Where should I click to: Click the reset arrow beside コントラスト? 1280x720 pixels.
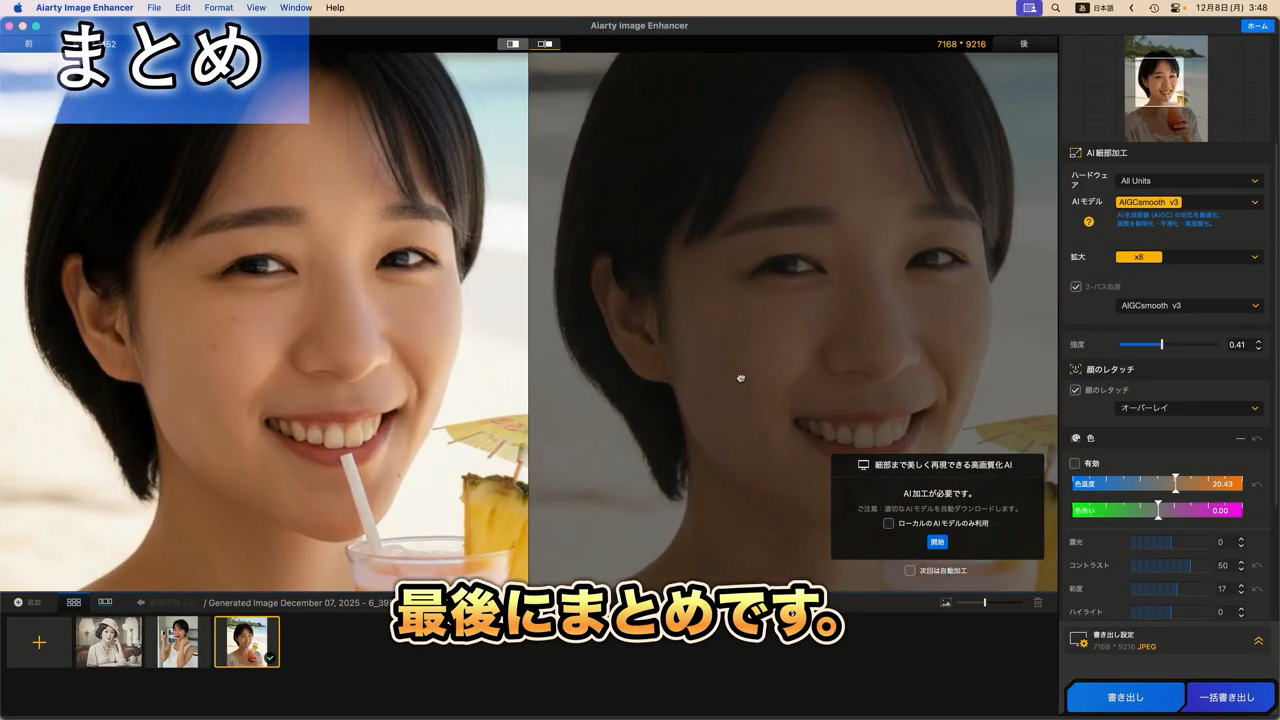tap(1257, 566)
